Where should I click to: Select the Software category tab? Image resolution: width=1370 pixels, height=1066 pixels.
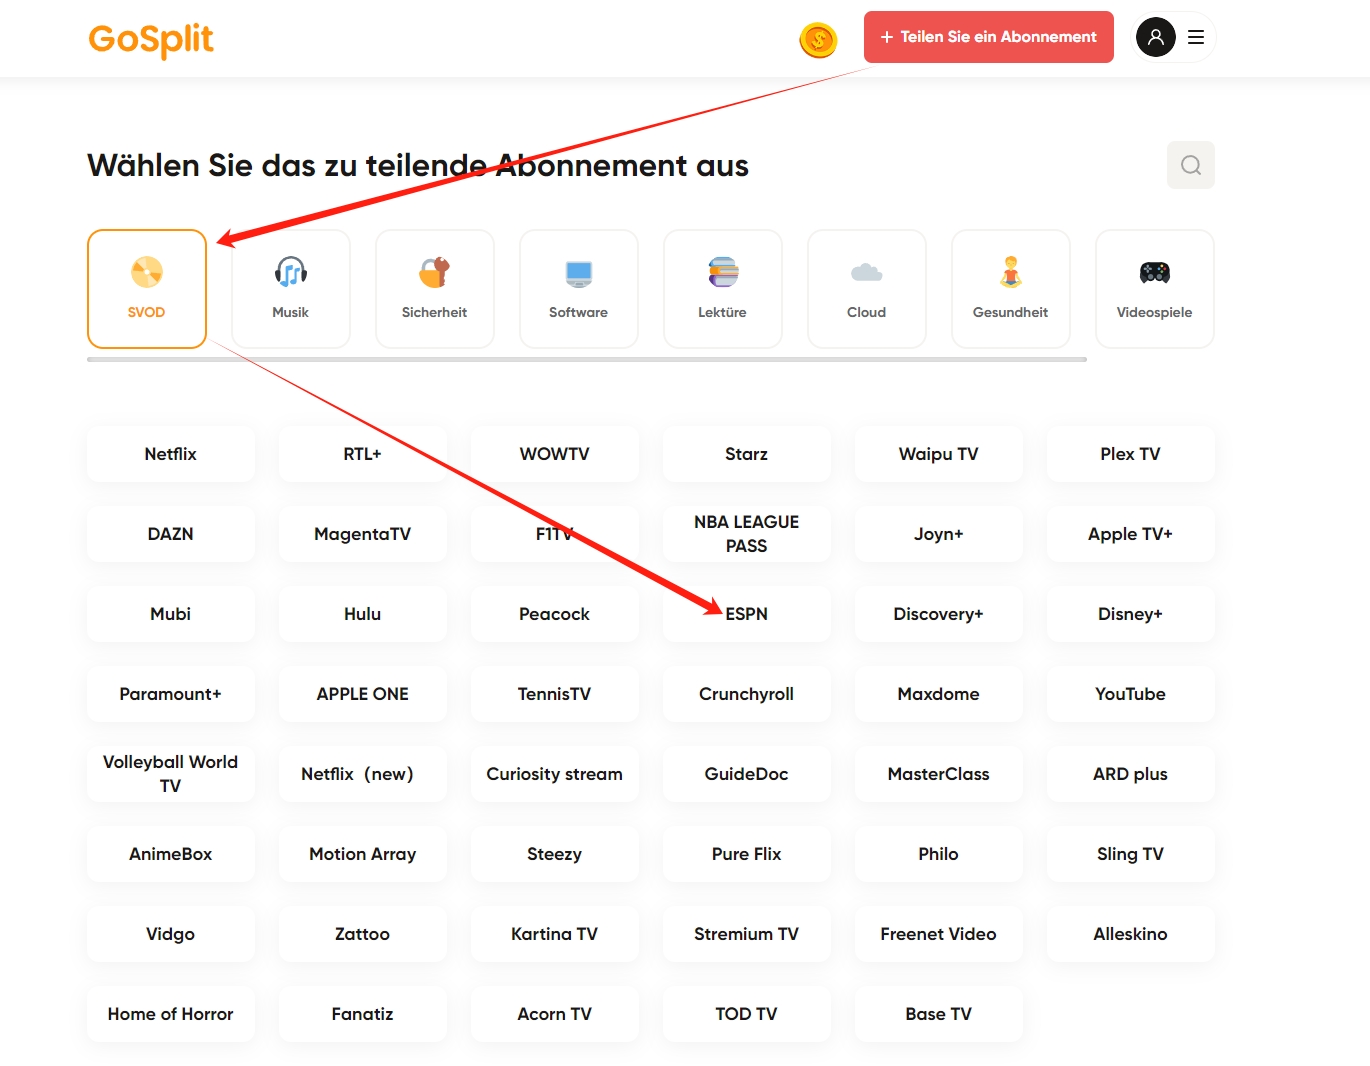click(x=579, y=289)
